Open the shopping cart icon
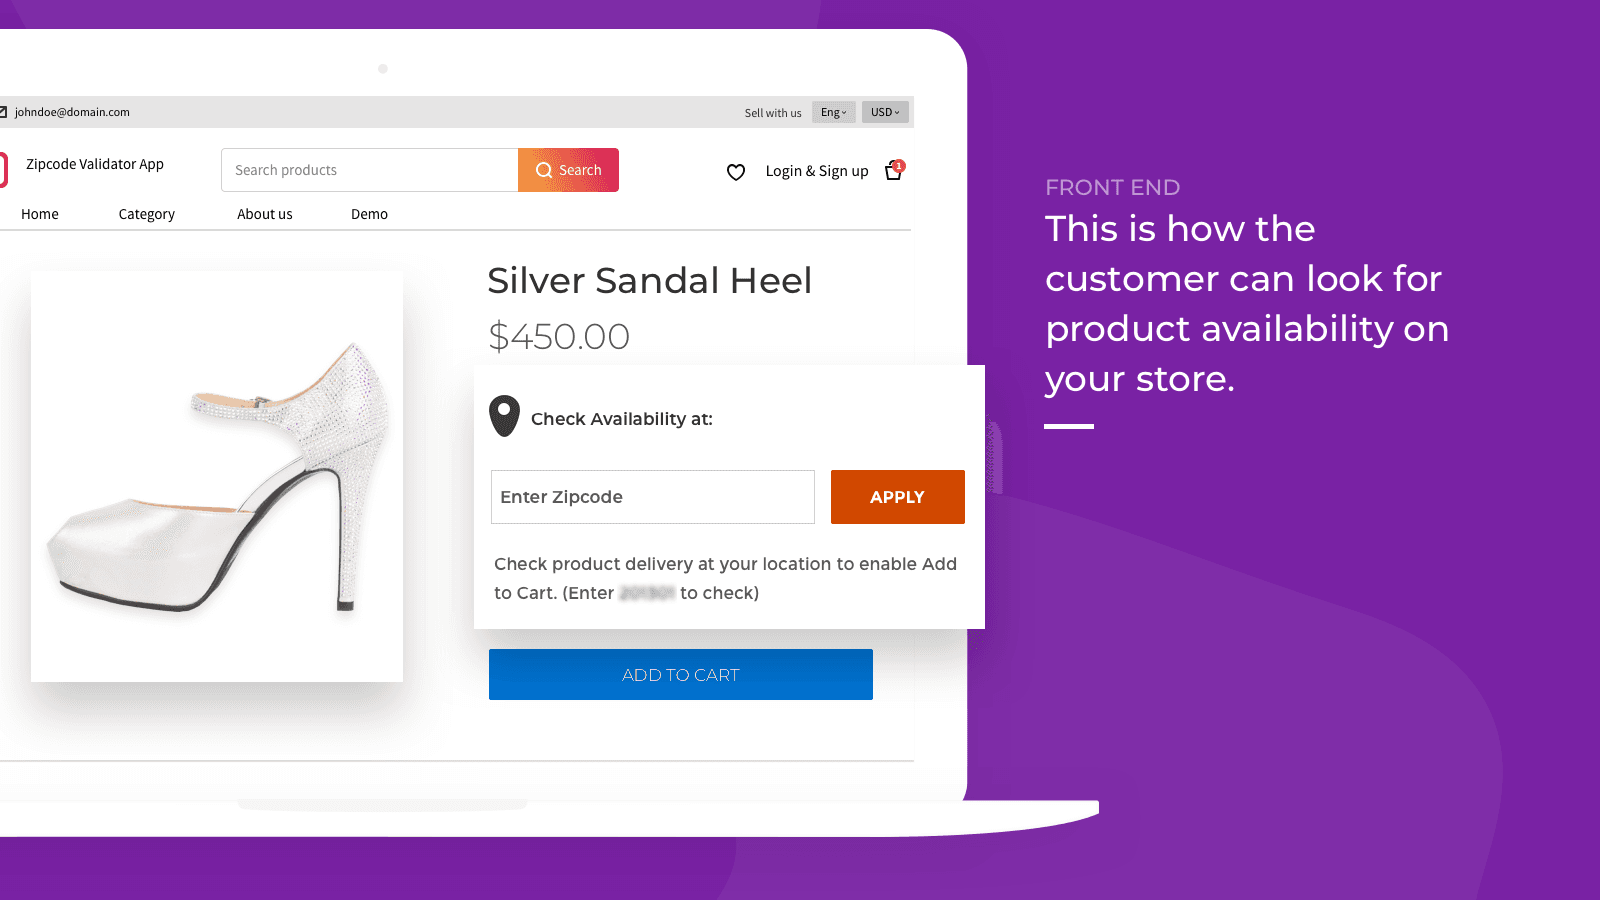The image size is (1600, 900). pyautogui.click(x=894, y=171)
